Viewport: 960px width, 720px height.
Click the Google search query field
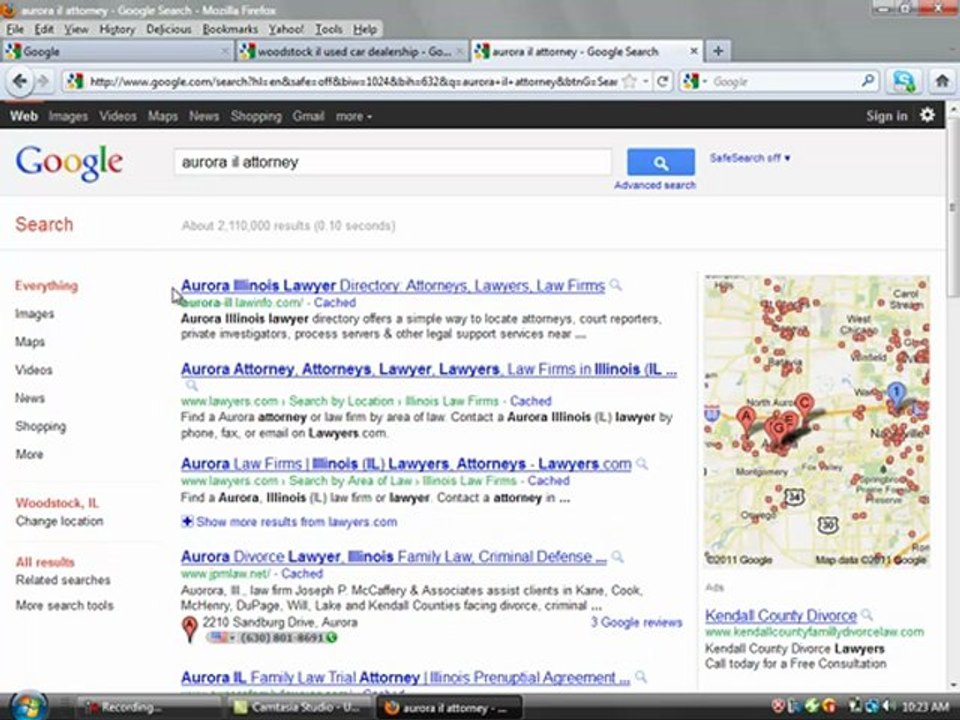coord(392,162)
